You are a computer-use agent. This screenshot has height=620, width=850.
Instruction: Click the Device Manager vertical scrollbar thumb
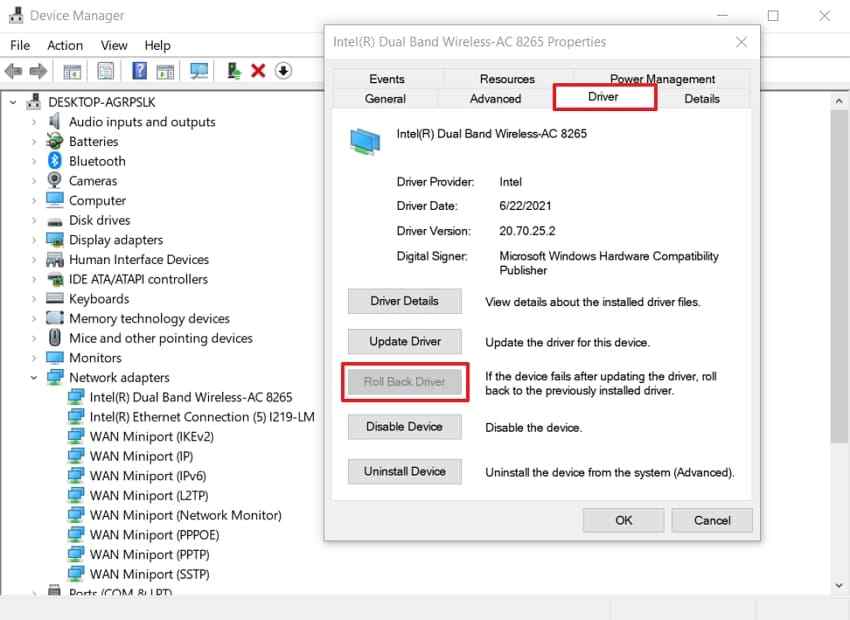click(x=839, y=276)
